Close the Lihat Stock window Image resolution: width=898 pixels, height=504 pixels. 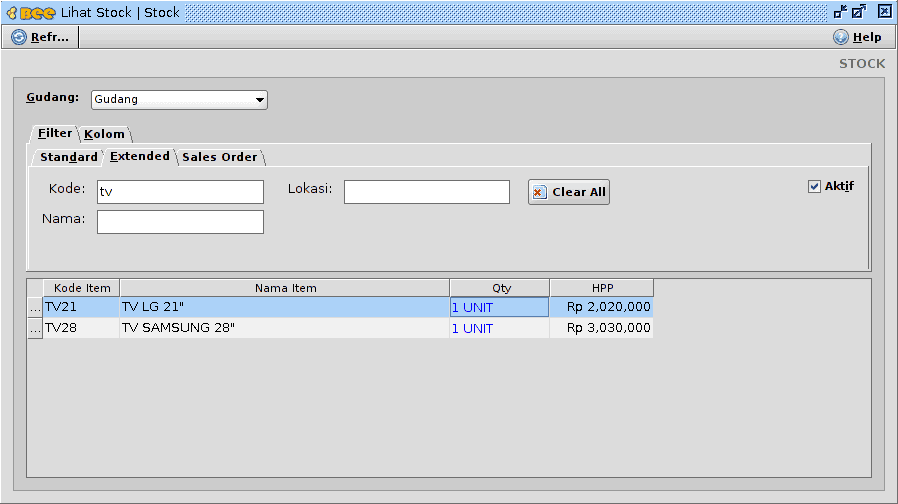(884, 12)
